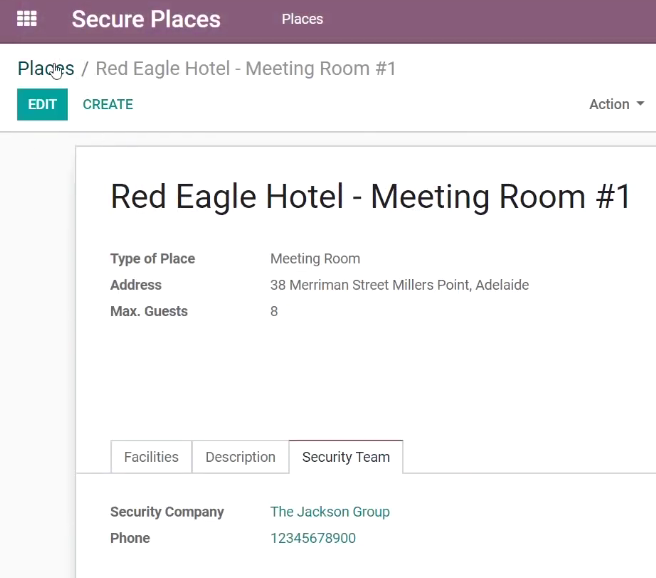Click the Merriman Street address value
Viewport: 656px width, 578px height.
[400, 285]
